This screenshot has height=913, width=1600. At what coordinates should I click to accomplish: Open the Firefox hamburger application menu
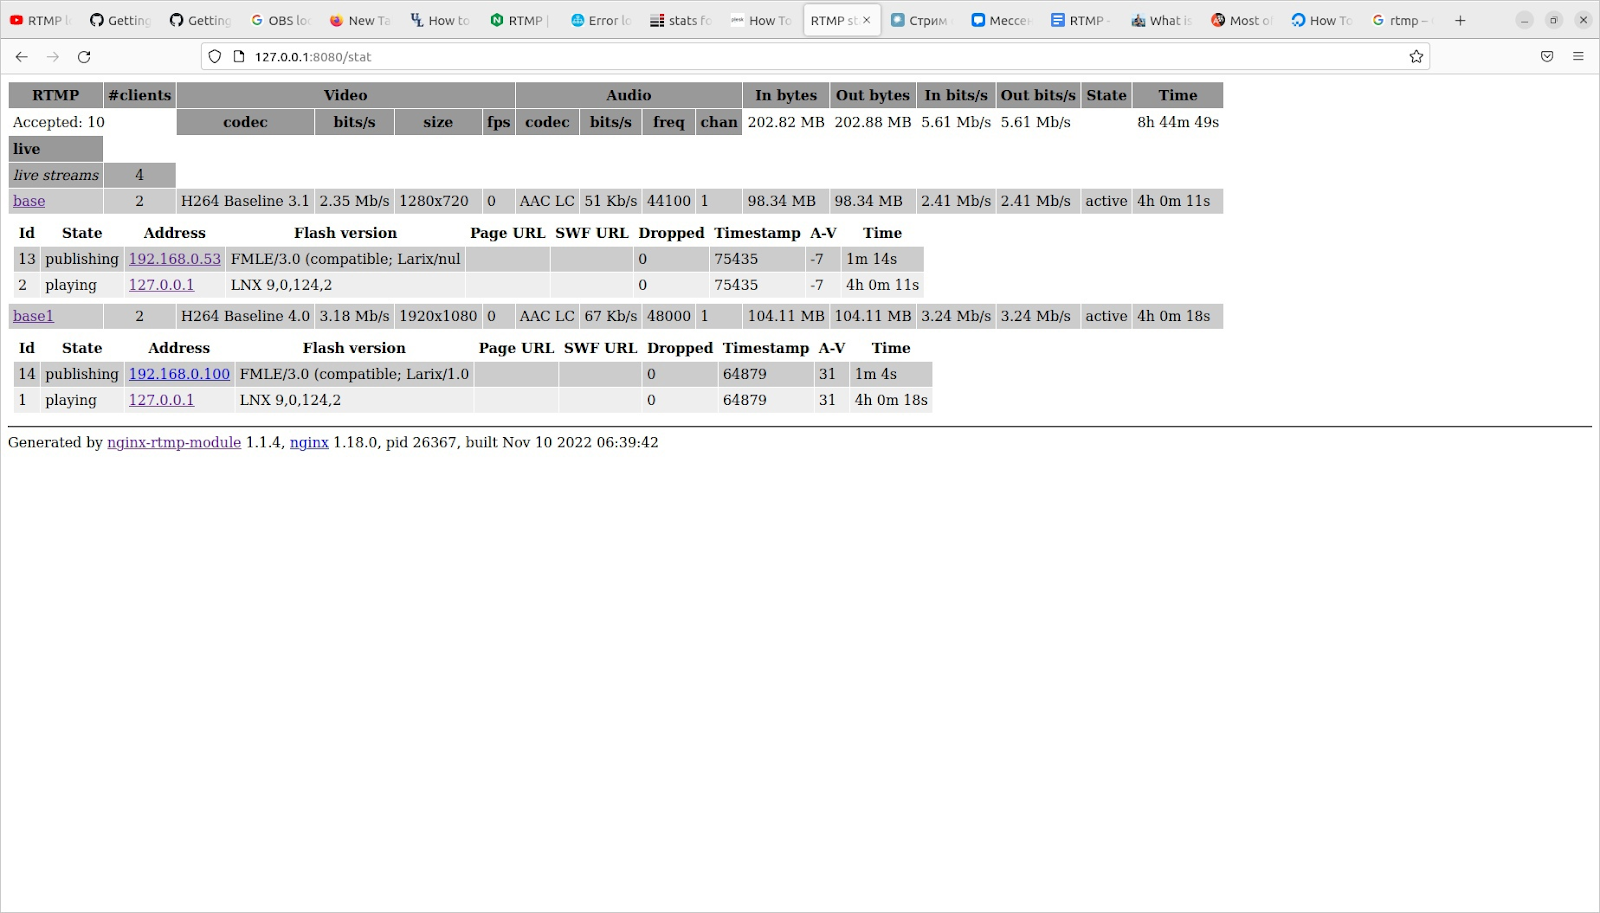tap(1578, 57)
